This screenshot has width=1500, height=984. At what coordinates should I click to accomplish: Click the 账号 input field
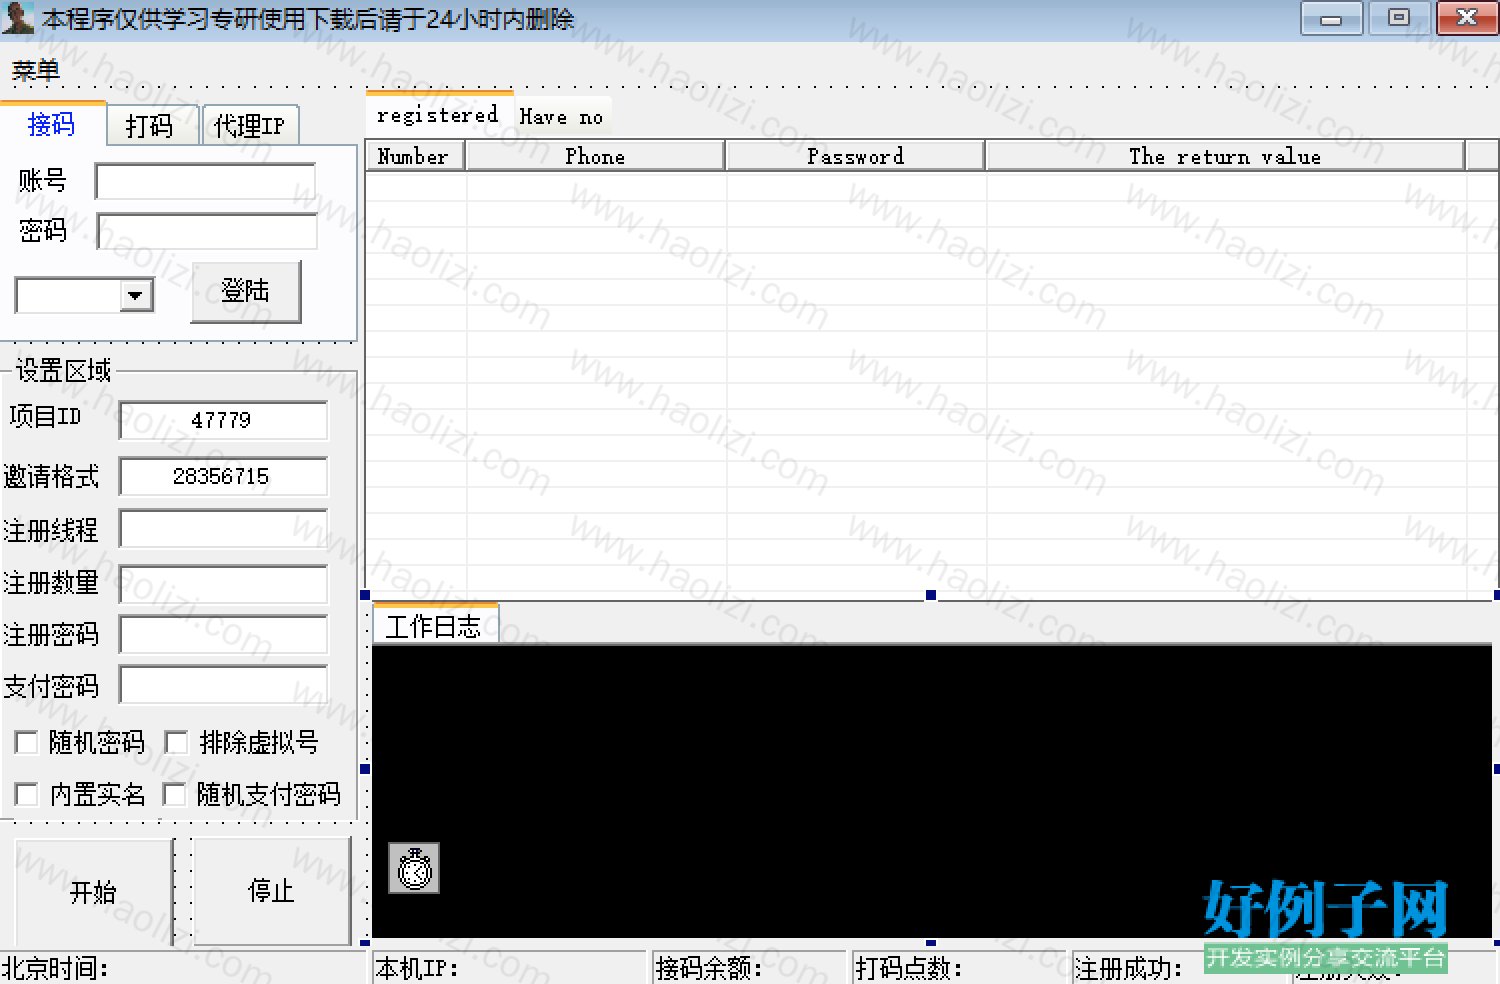(x=205, y=182)
